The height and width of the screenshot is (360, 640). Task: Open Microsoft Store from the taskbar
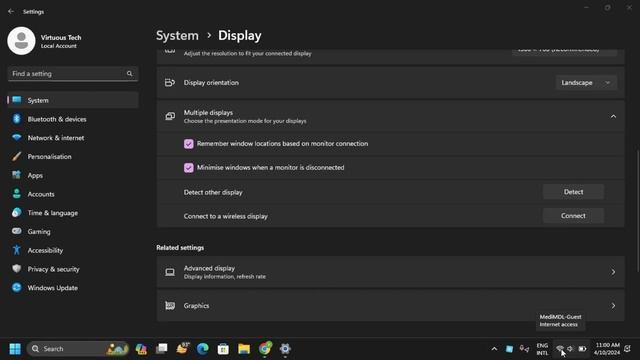[223, 349]
